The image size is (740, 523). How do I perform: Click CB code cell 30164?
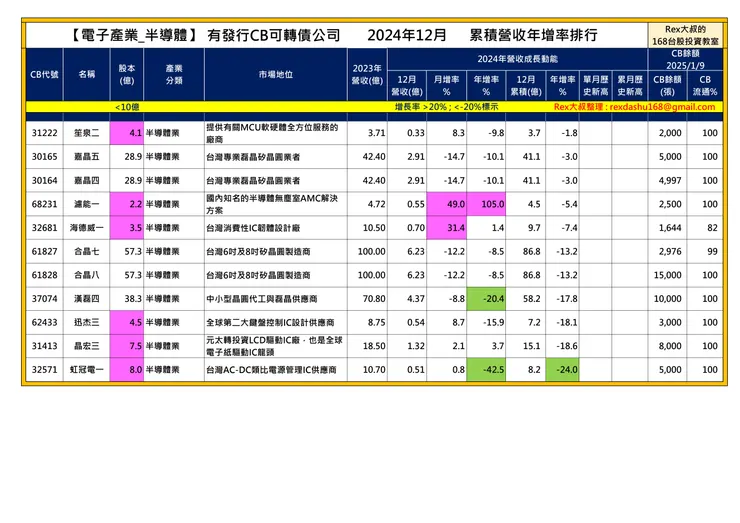coord(44,180)
